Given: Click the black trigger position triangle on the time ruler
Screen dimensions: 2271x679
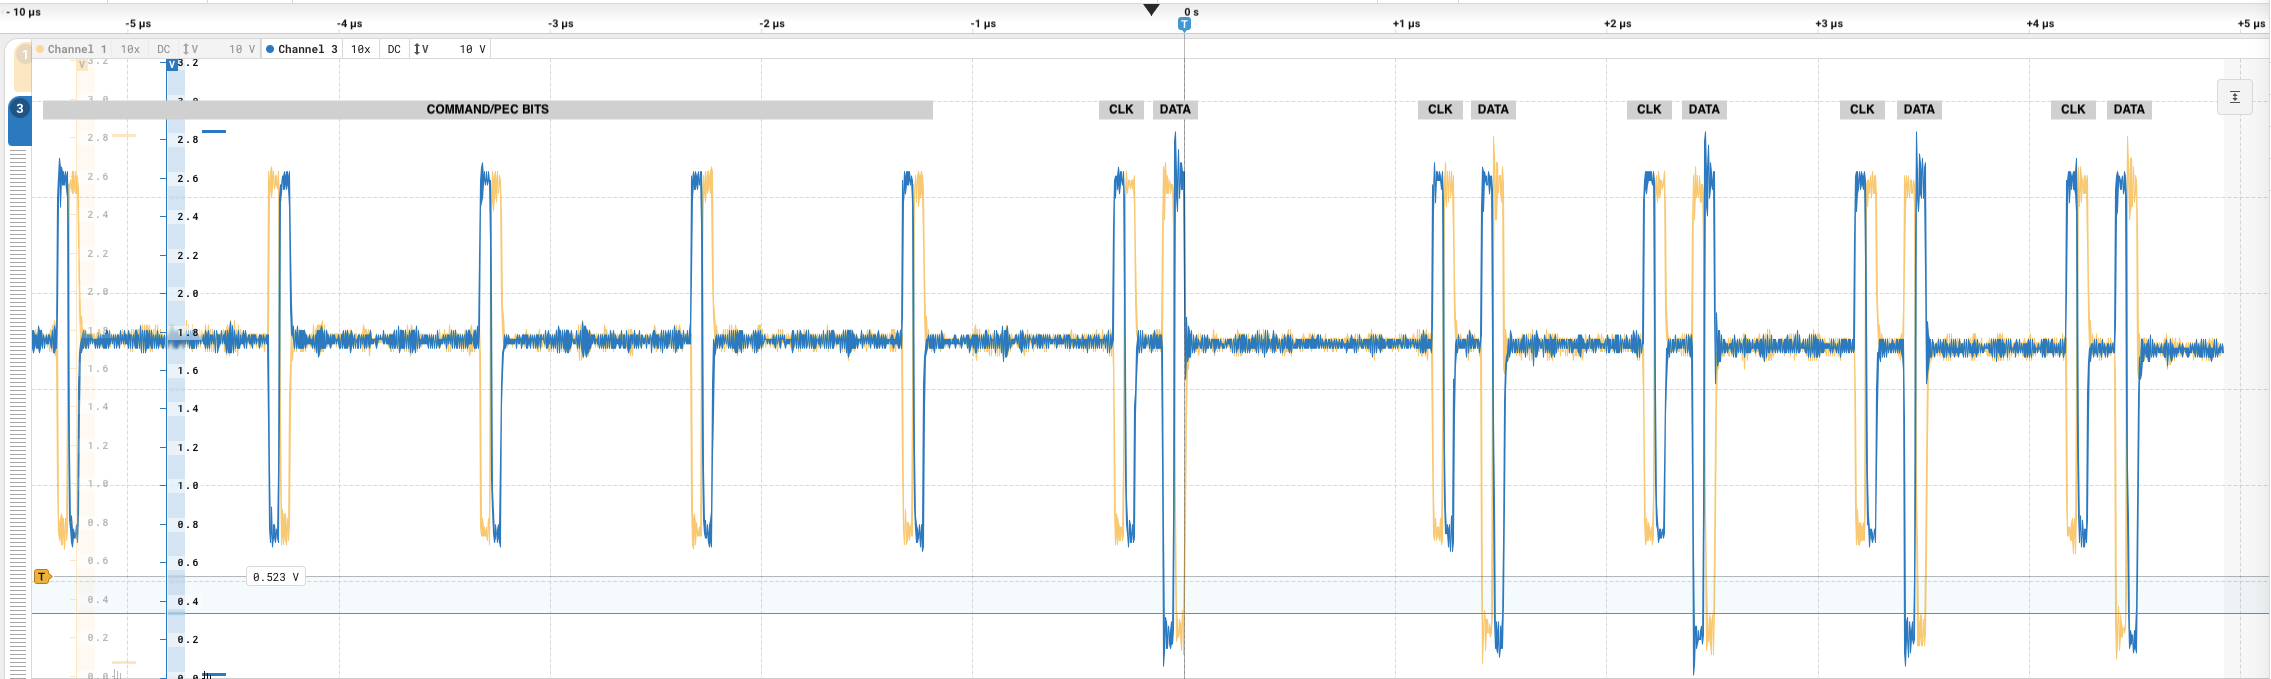Looking at the screenshot, I should pyautogui.click(x=1151, y=10).
